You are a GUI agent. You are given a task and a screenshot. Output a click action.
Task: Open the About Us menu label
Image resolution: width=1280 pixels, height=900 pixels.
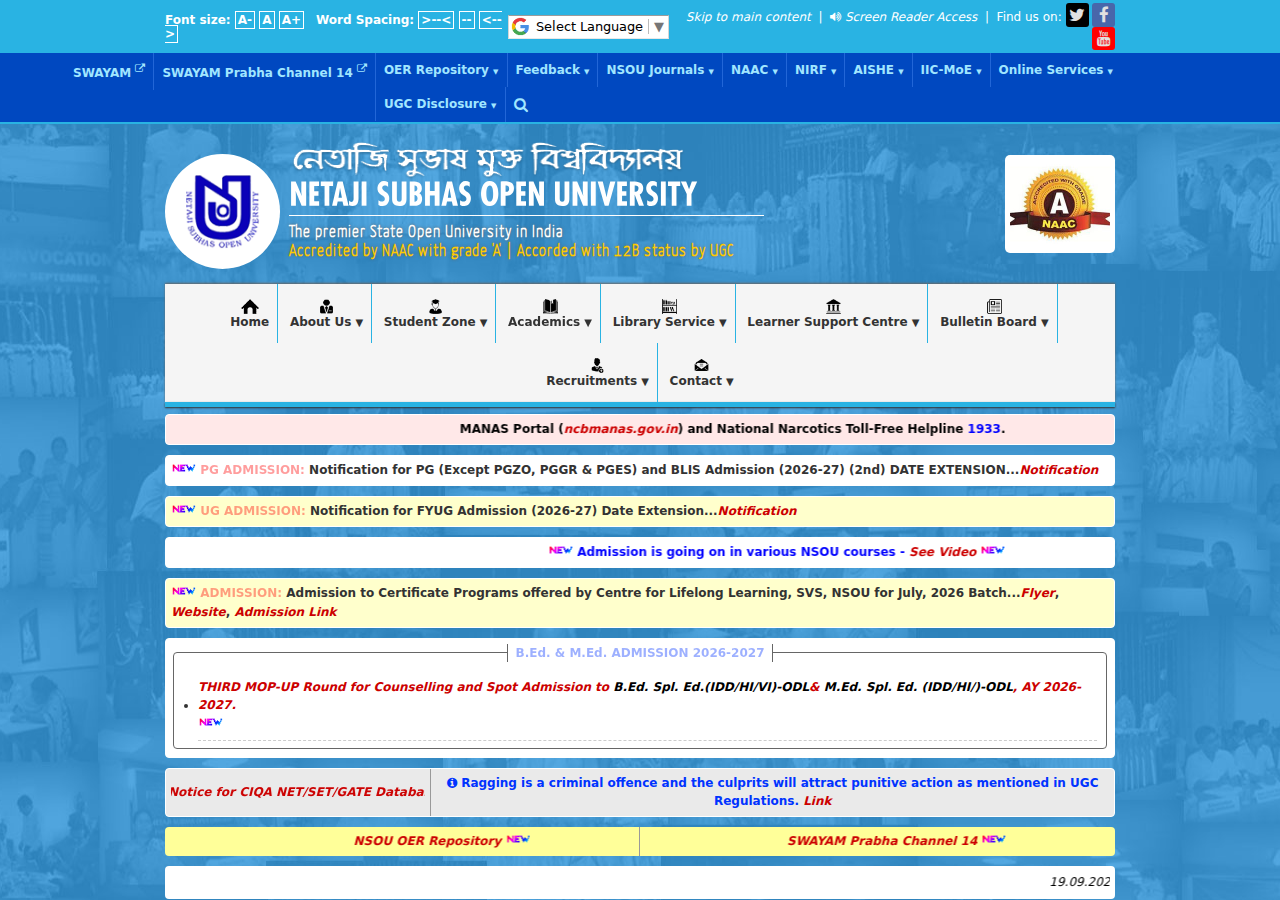tap(326, 322)
